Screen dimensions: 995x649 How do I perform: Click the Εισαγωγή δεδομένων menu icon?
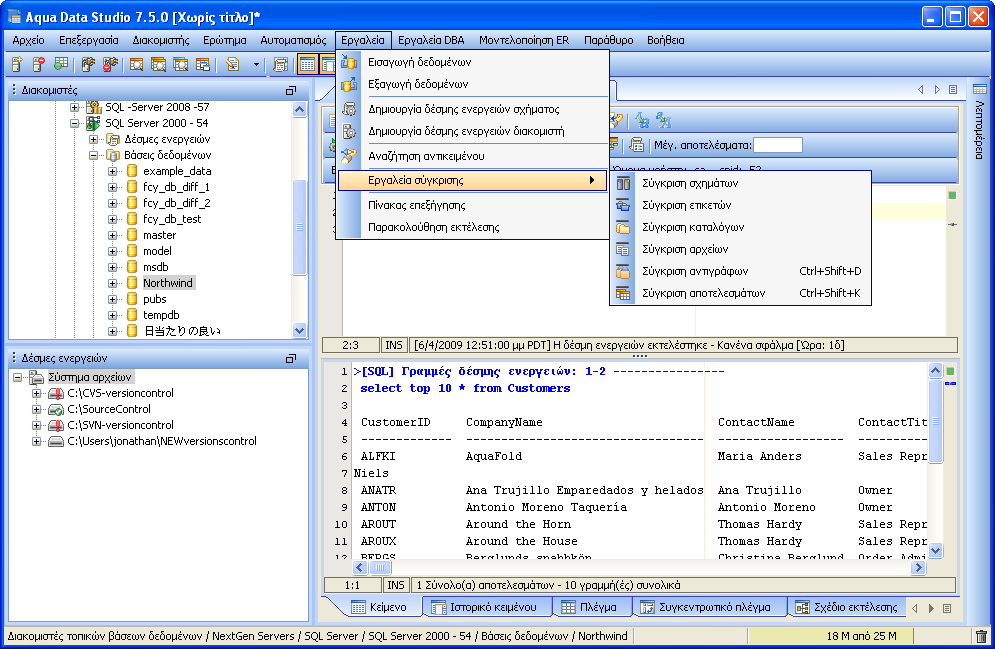coord(349,62)
